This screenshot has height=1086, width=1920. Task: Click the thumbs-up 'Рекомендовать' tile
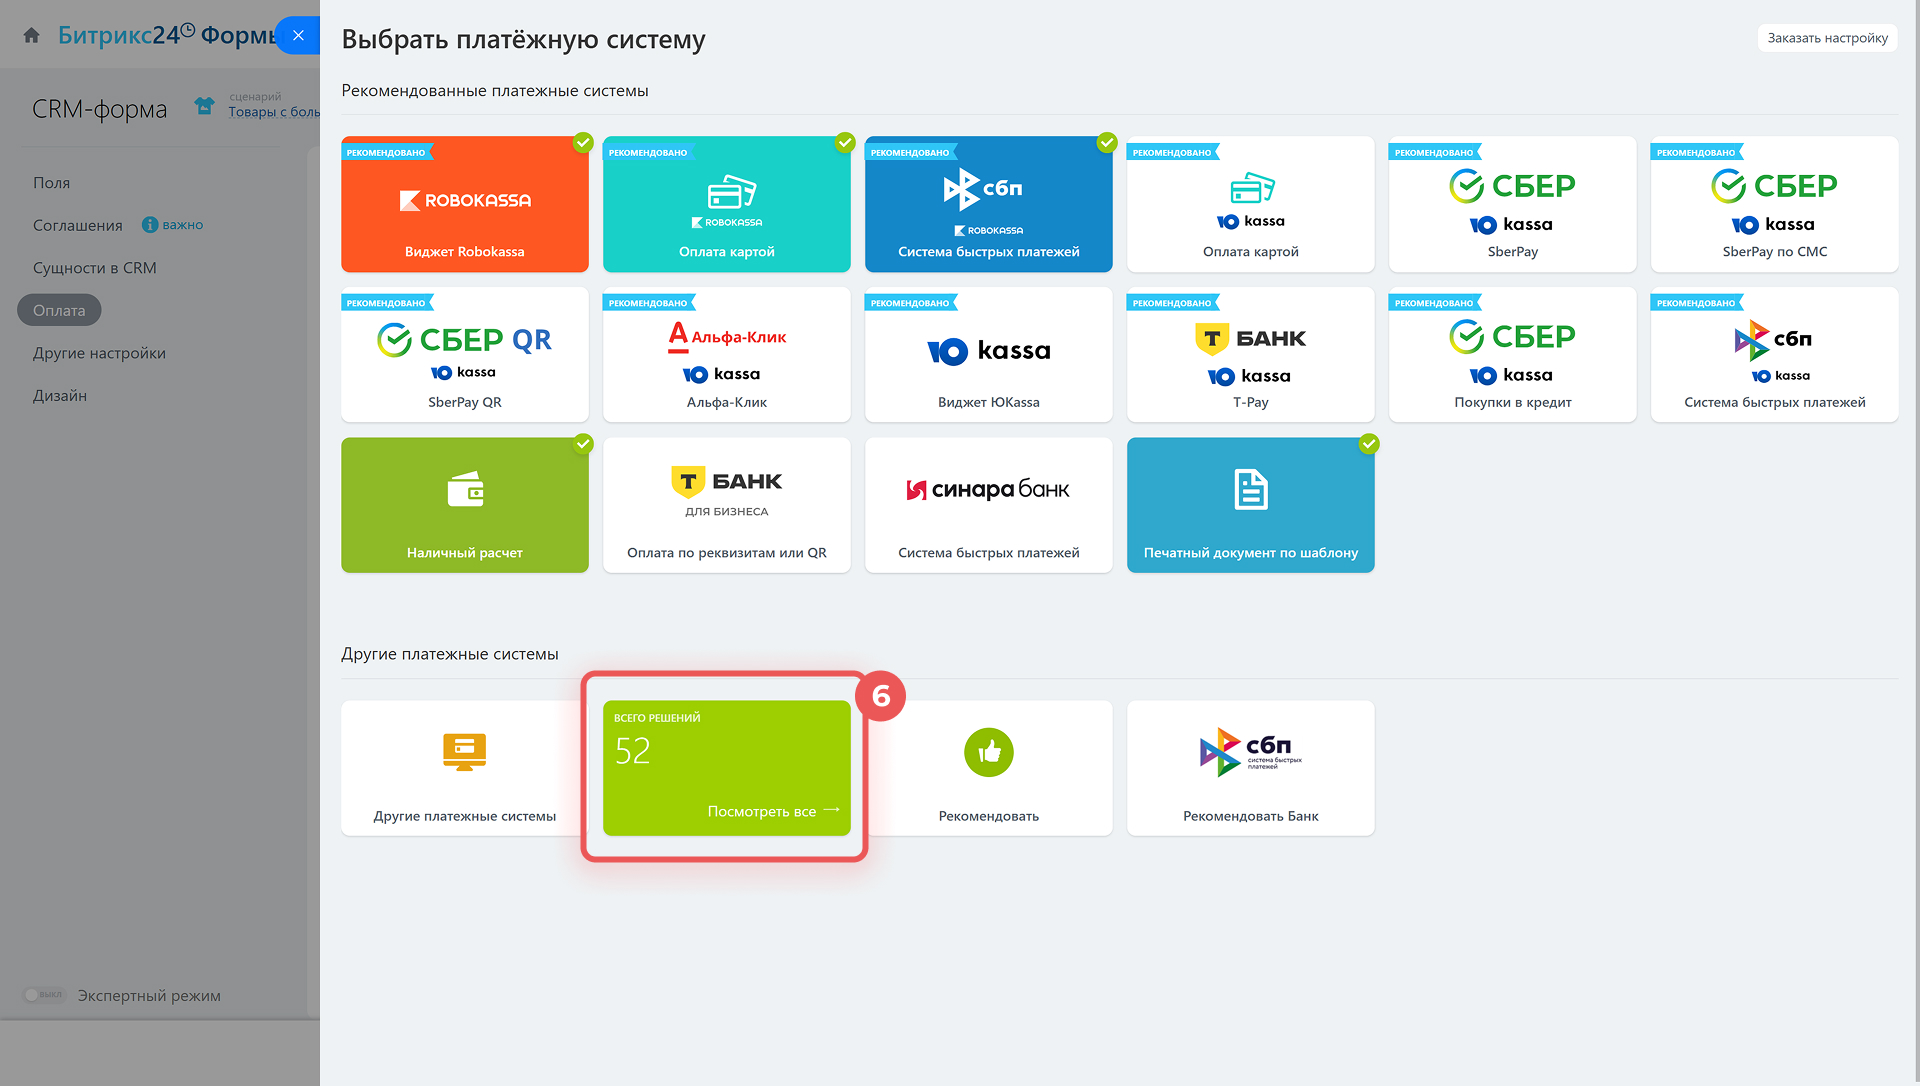pos(988,768)
